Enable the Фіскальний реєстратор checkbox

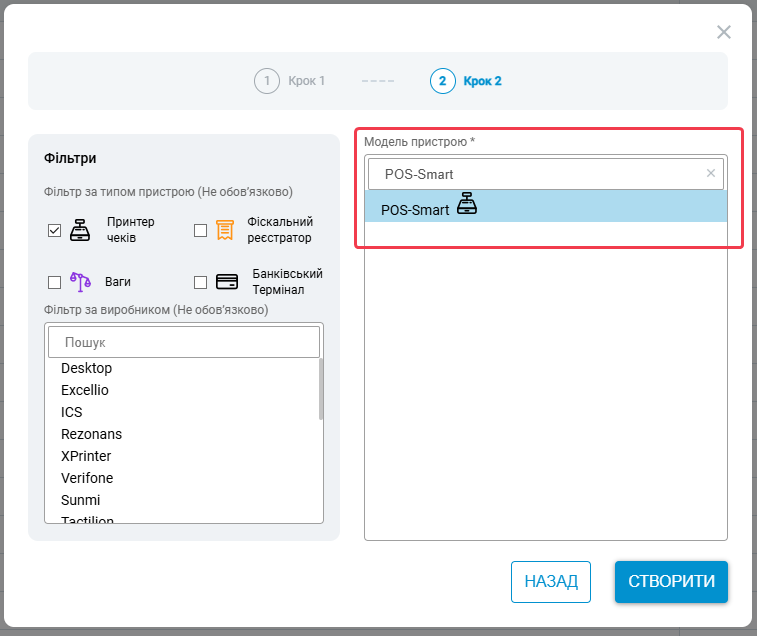[x=200, y=230]
